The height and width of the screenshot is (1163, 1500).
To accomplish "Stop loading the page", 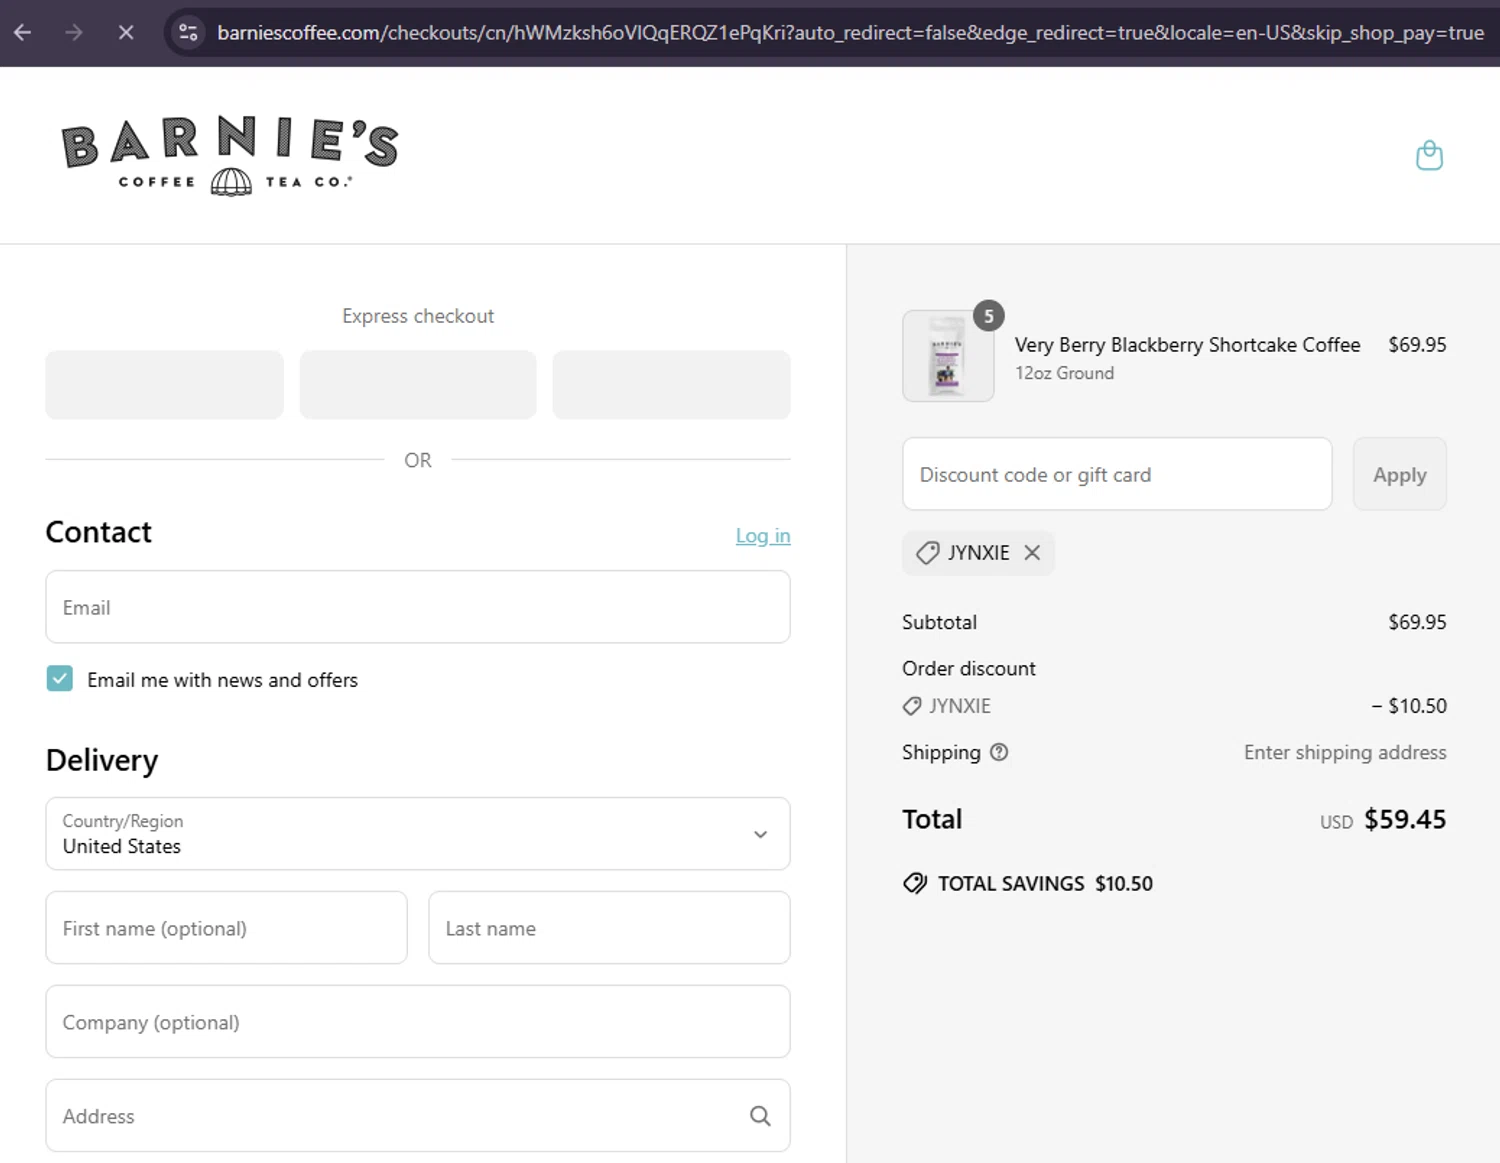I will (126, 32).
